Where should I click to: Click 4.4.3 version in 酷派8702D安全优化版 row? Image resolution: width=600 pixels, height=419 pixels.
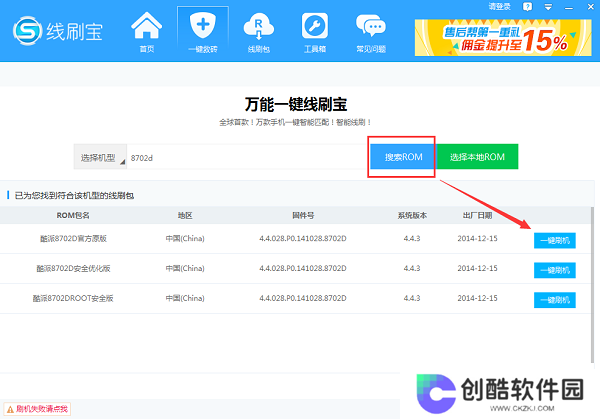pos(412,268)
